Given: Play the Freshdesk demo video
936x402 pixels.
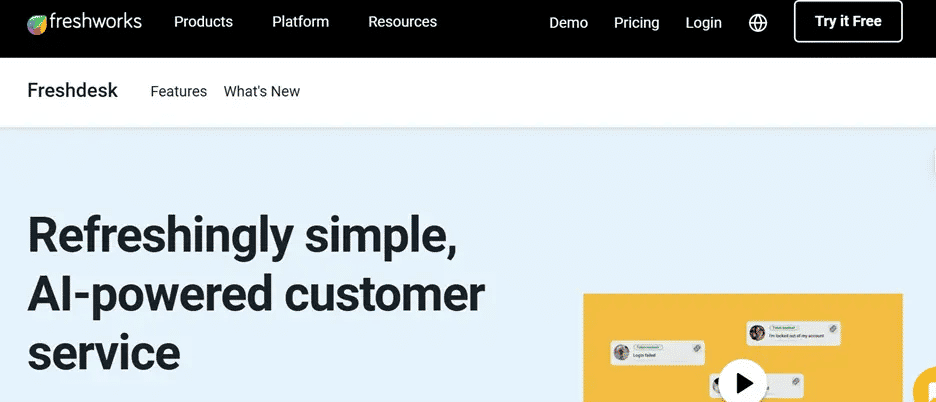Looking at the screenshot, I should tap(742, 383).
